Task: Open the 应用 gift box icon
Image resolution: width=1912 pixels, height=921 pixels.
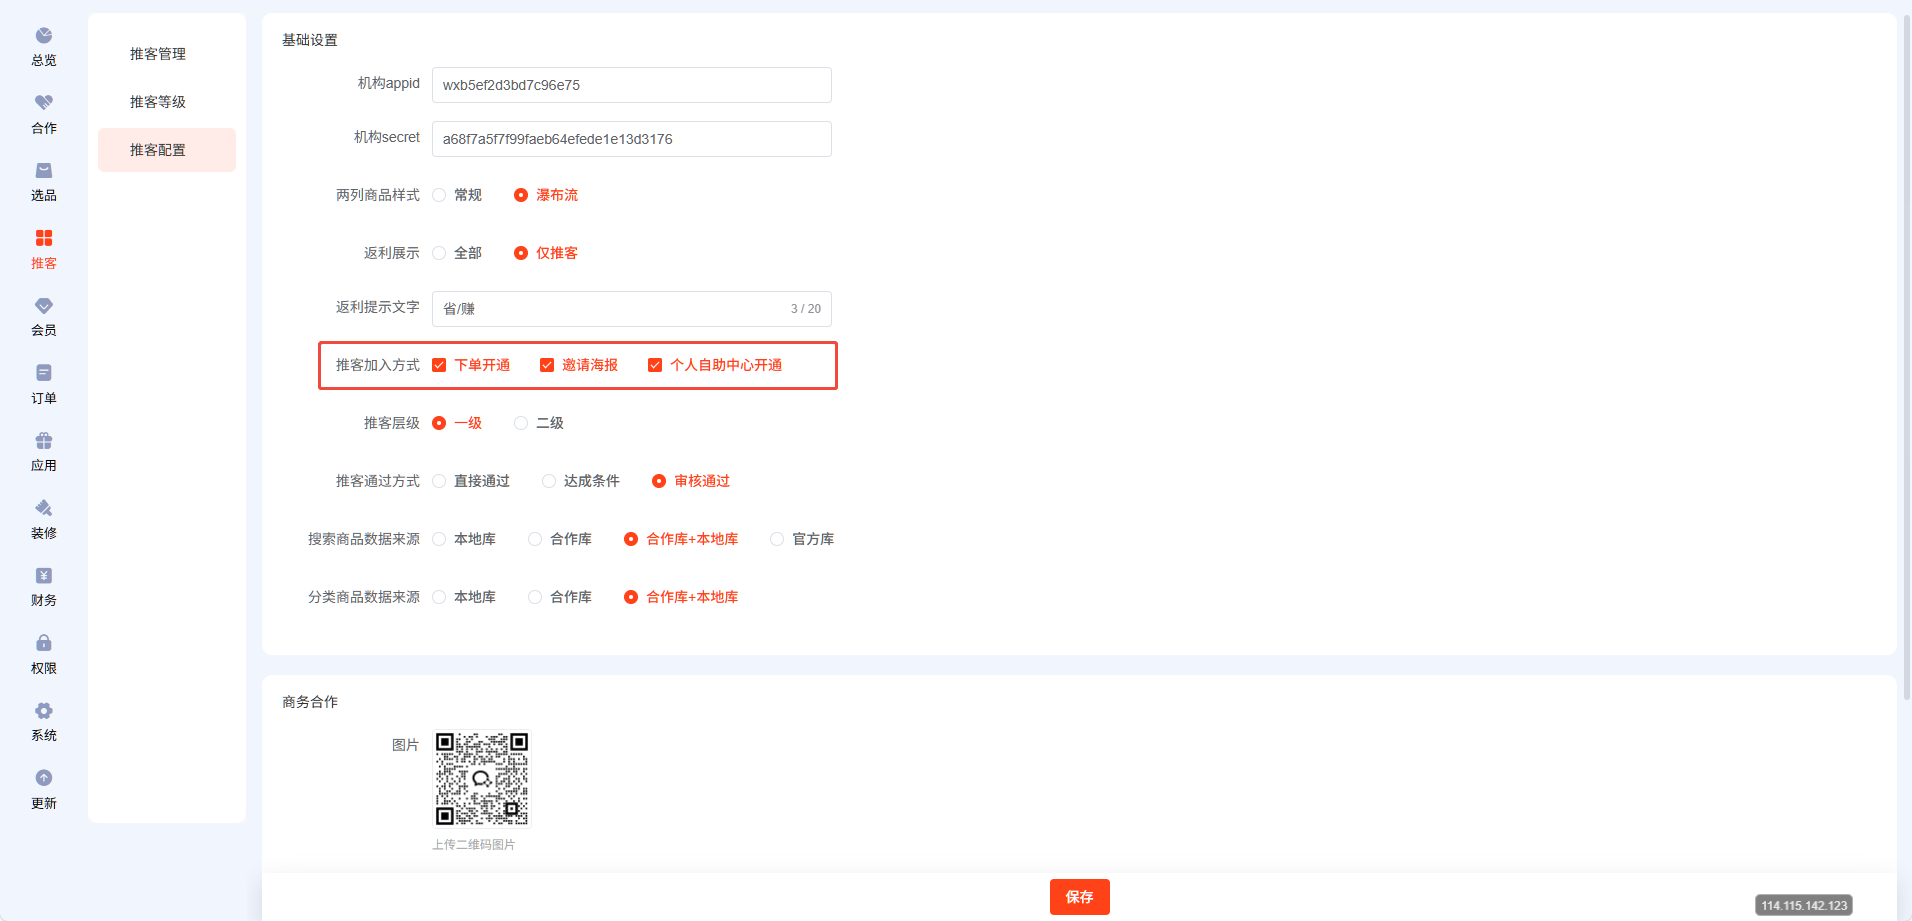Action: (x=44, y=441)
